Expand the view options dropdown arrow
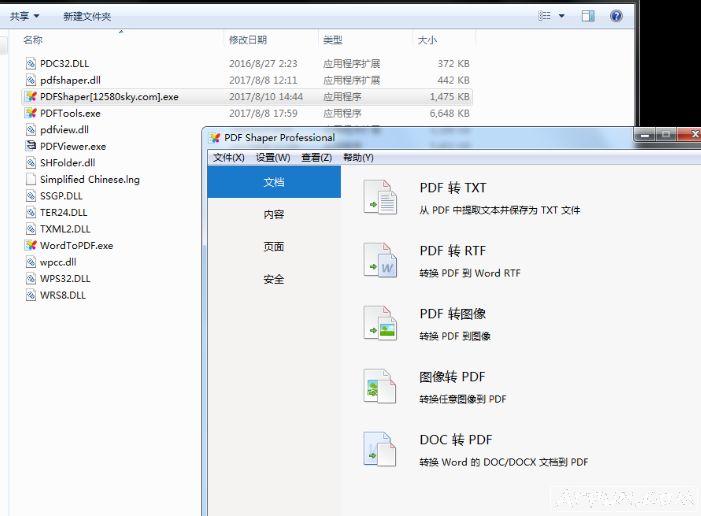The height and width of the screenshot is (516, 701). point(562,16)
